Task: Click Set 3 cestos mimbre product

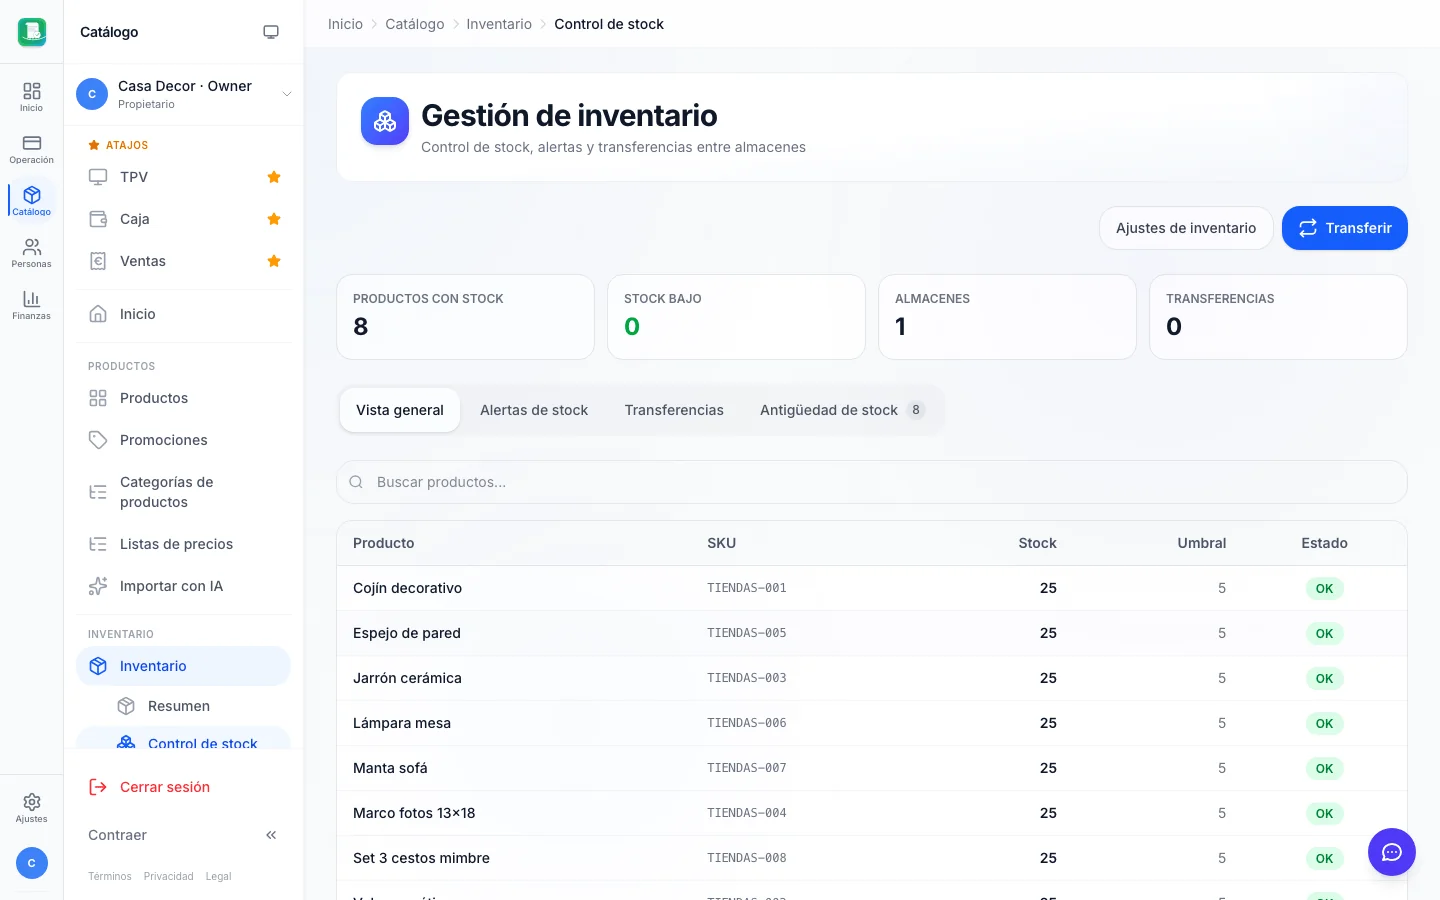Action: 421,858
